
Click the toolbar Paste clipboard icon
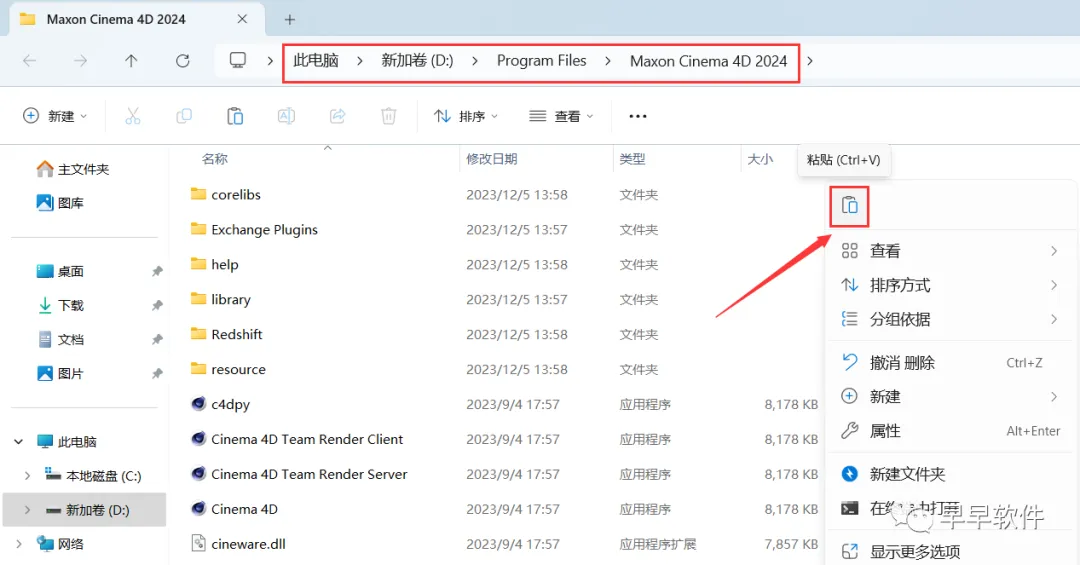235,116
